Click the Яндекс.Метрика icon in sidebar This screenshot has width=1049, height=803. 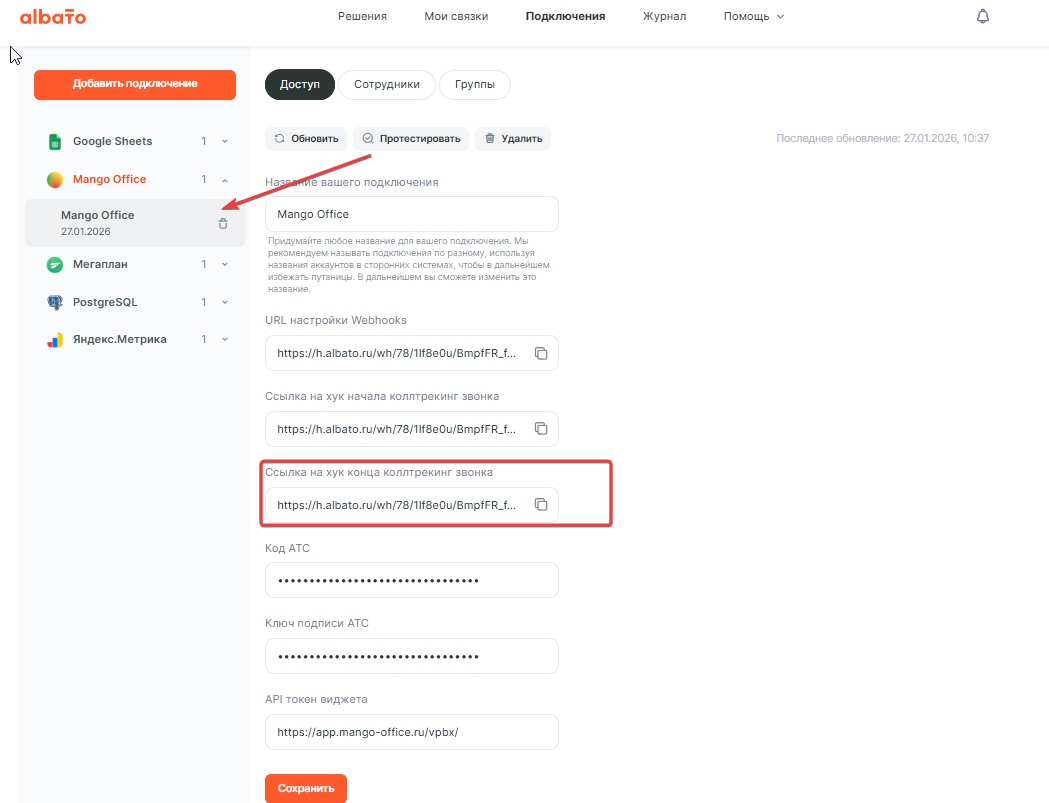[55, 340]
